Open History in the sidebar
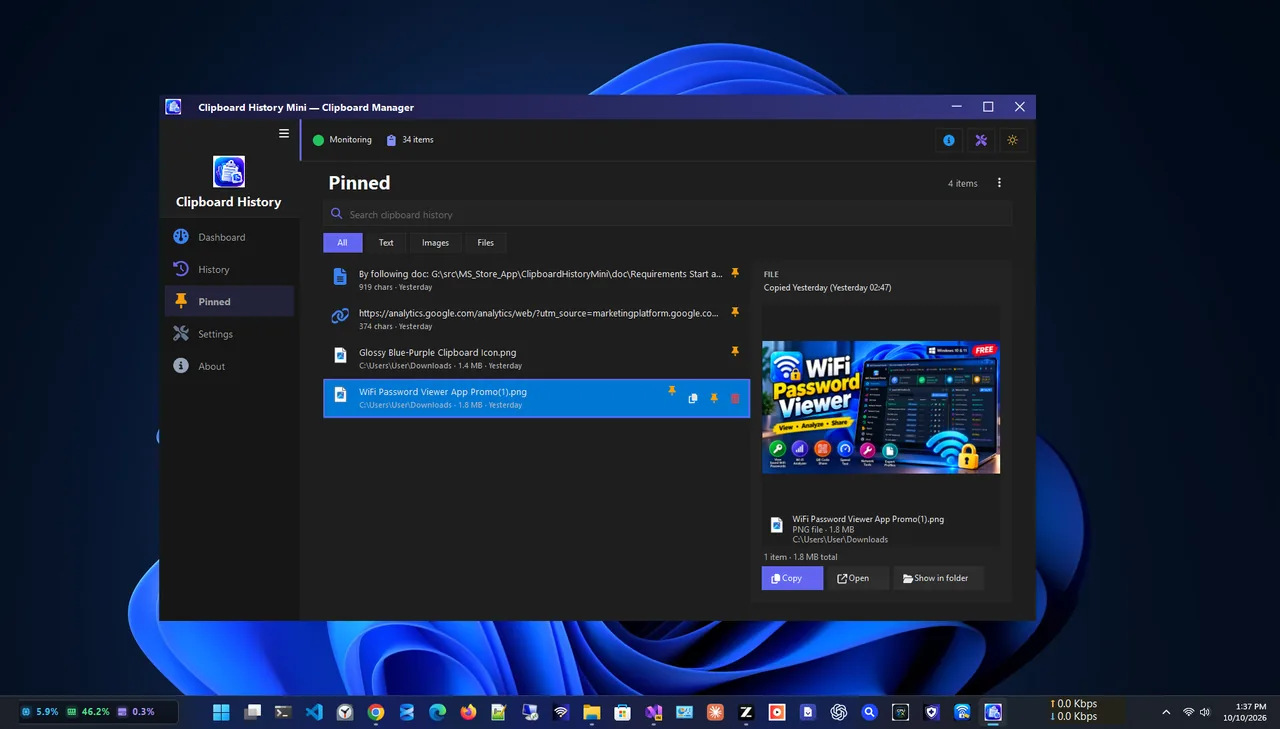Image resolution: width=1280 pixels, height=729 pixels. (230, 269)
